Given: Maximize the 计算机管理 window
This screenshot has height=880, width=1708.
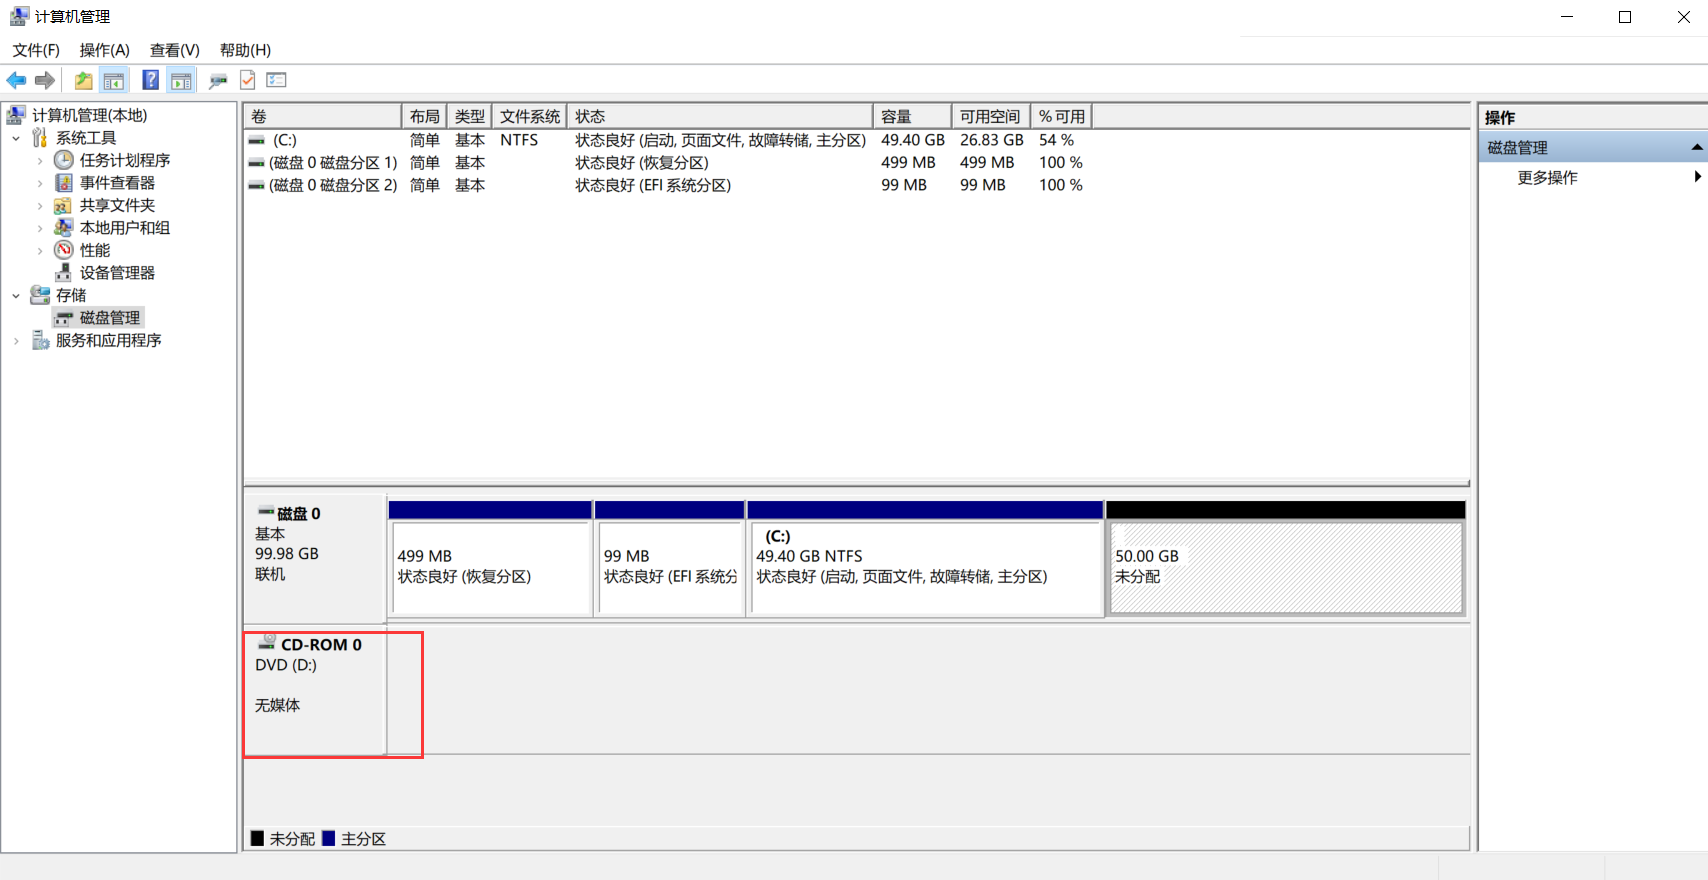Looking at the screenshot, I should (1625, 17).
